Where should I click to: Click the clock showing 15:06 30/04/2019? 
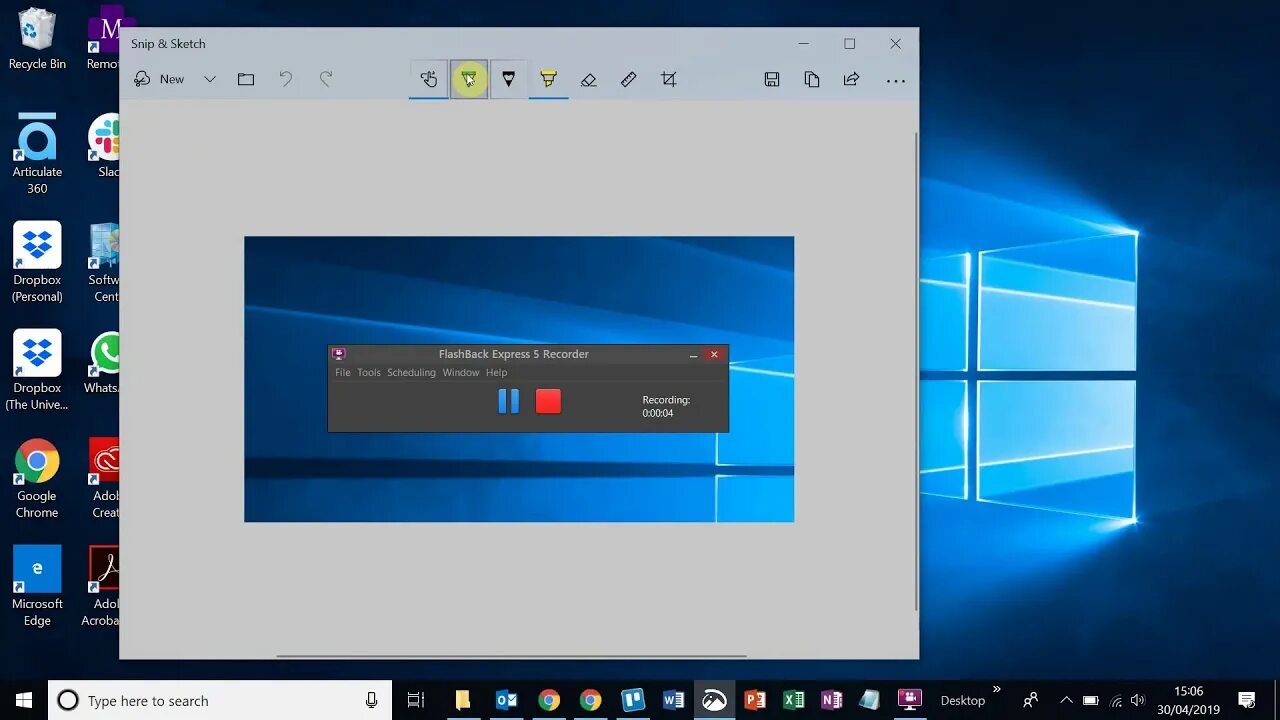[1188, 700]
